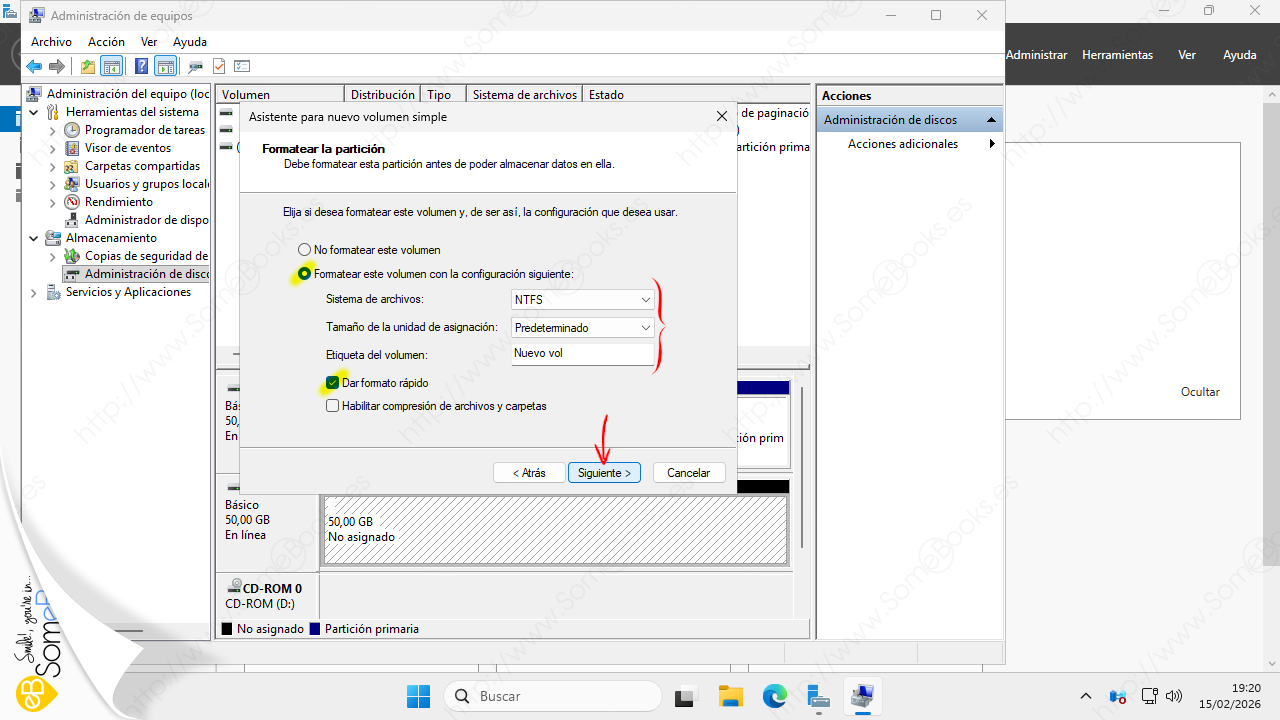Open Microsoft Edge from the taskbar
This screenshot has width=1280, height=720.
(x=775, y=696)
